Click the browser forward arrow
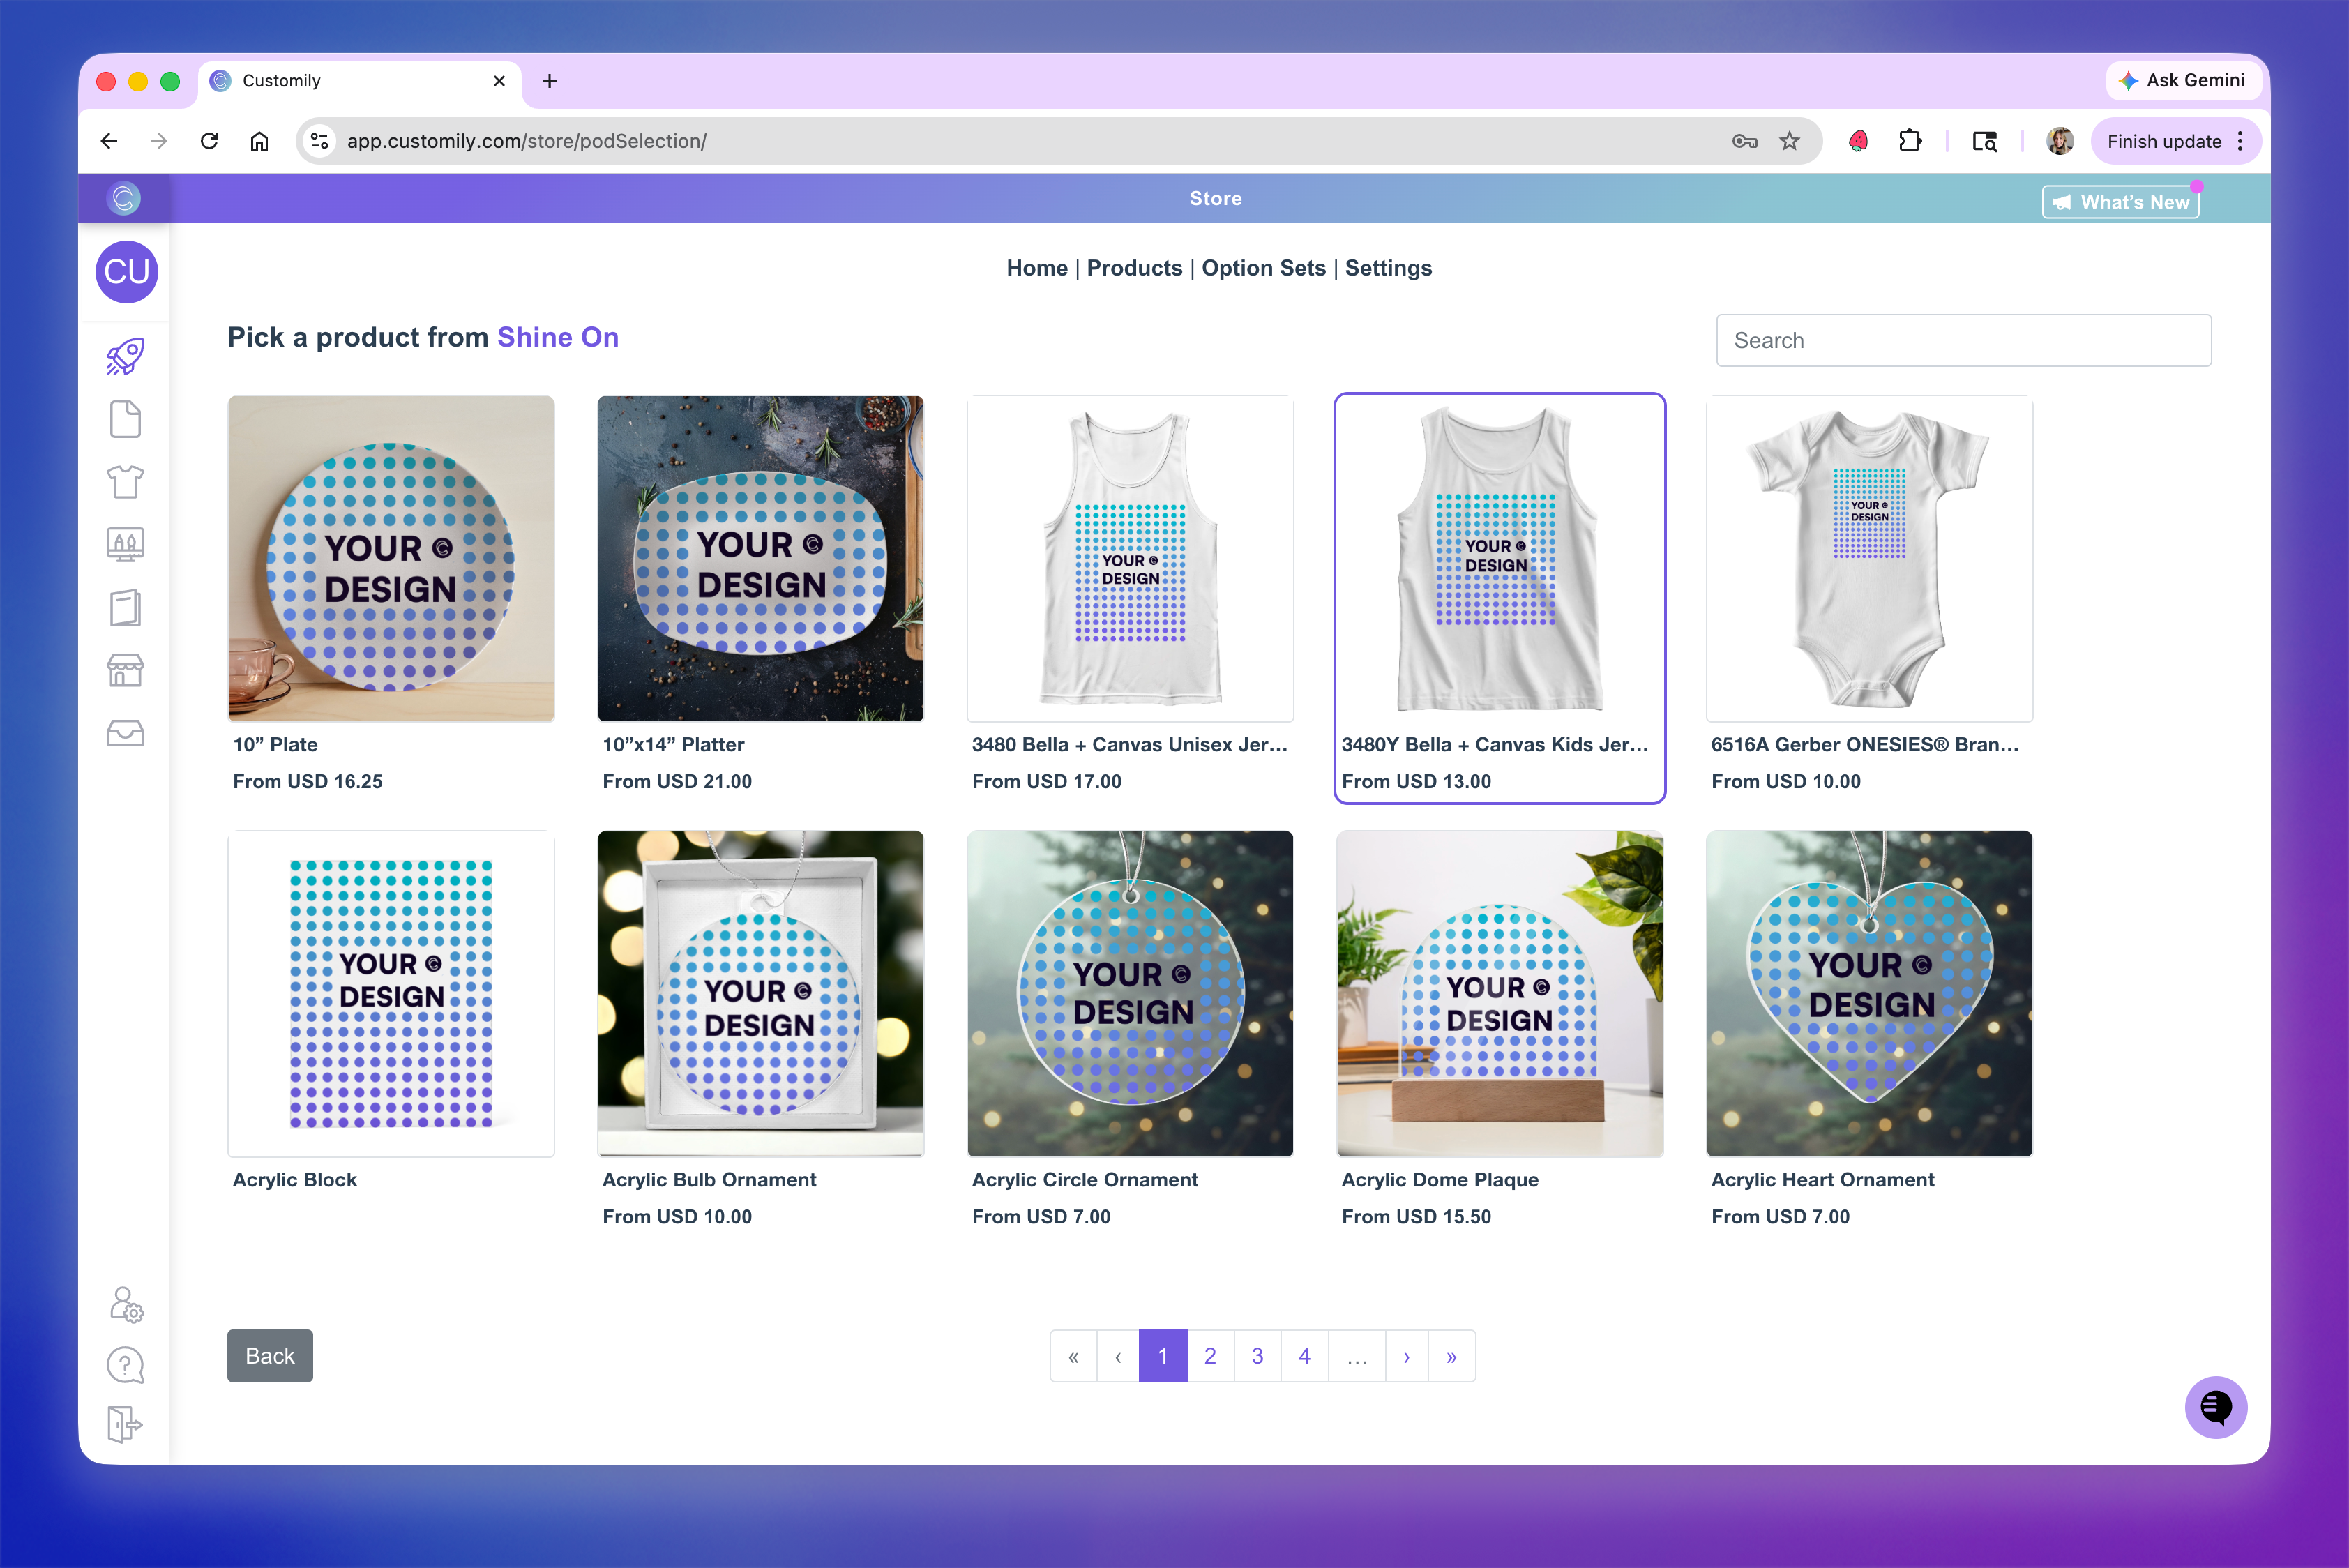The height and width of the screenshot is (1568, 2349). (159, 141)
